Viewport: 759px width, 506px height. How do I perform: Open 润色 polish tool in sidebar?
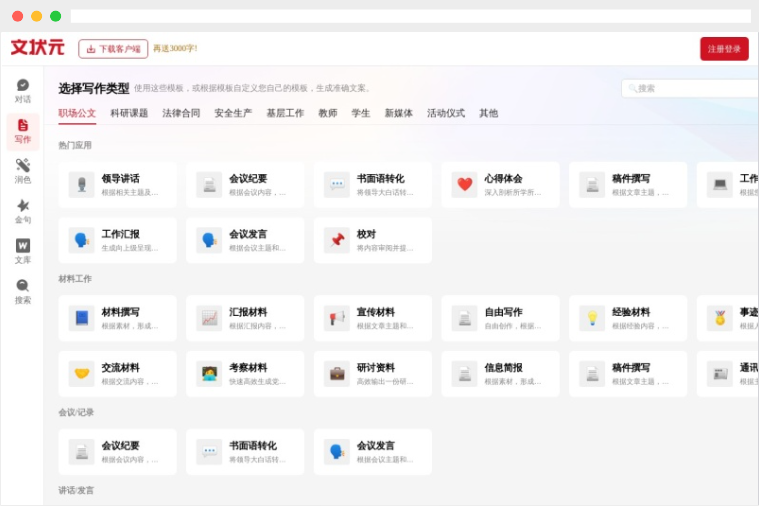tap(22, 171)
